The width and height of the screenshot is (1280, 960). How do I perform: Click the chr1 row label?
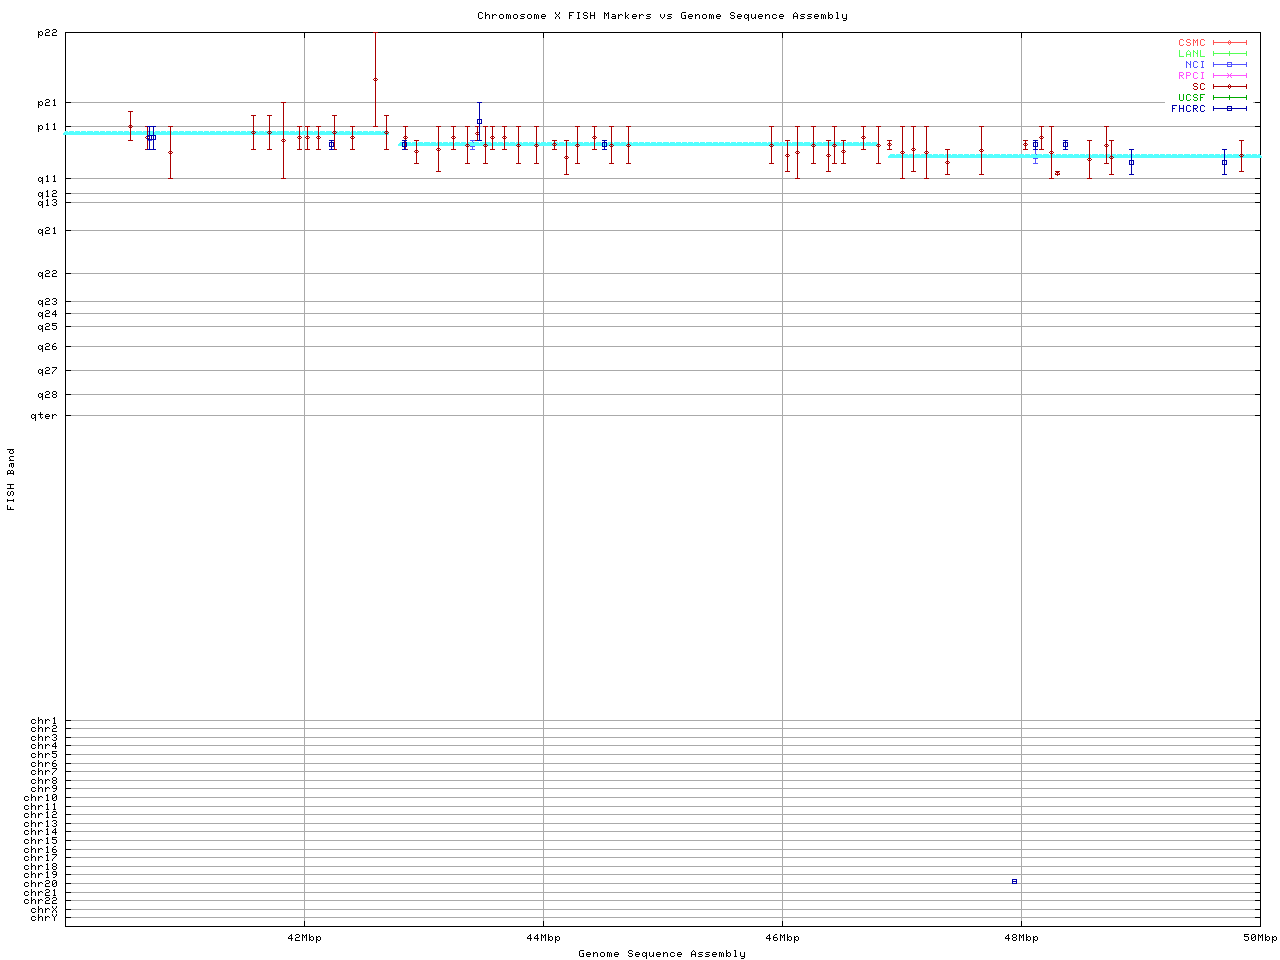pos(44,721)
